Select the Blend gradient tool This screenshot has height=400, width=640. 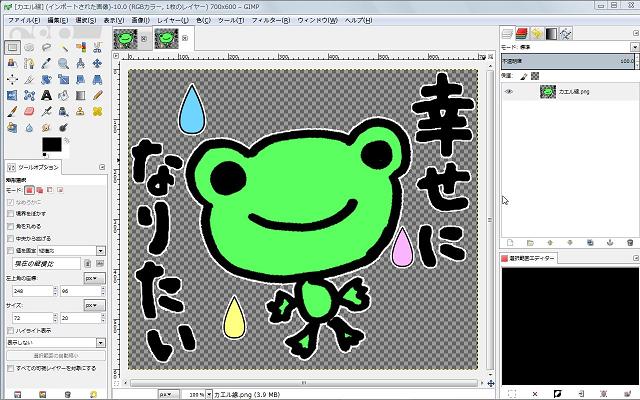coord(80,96)
